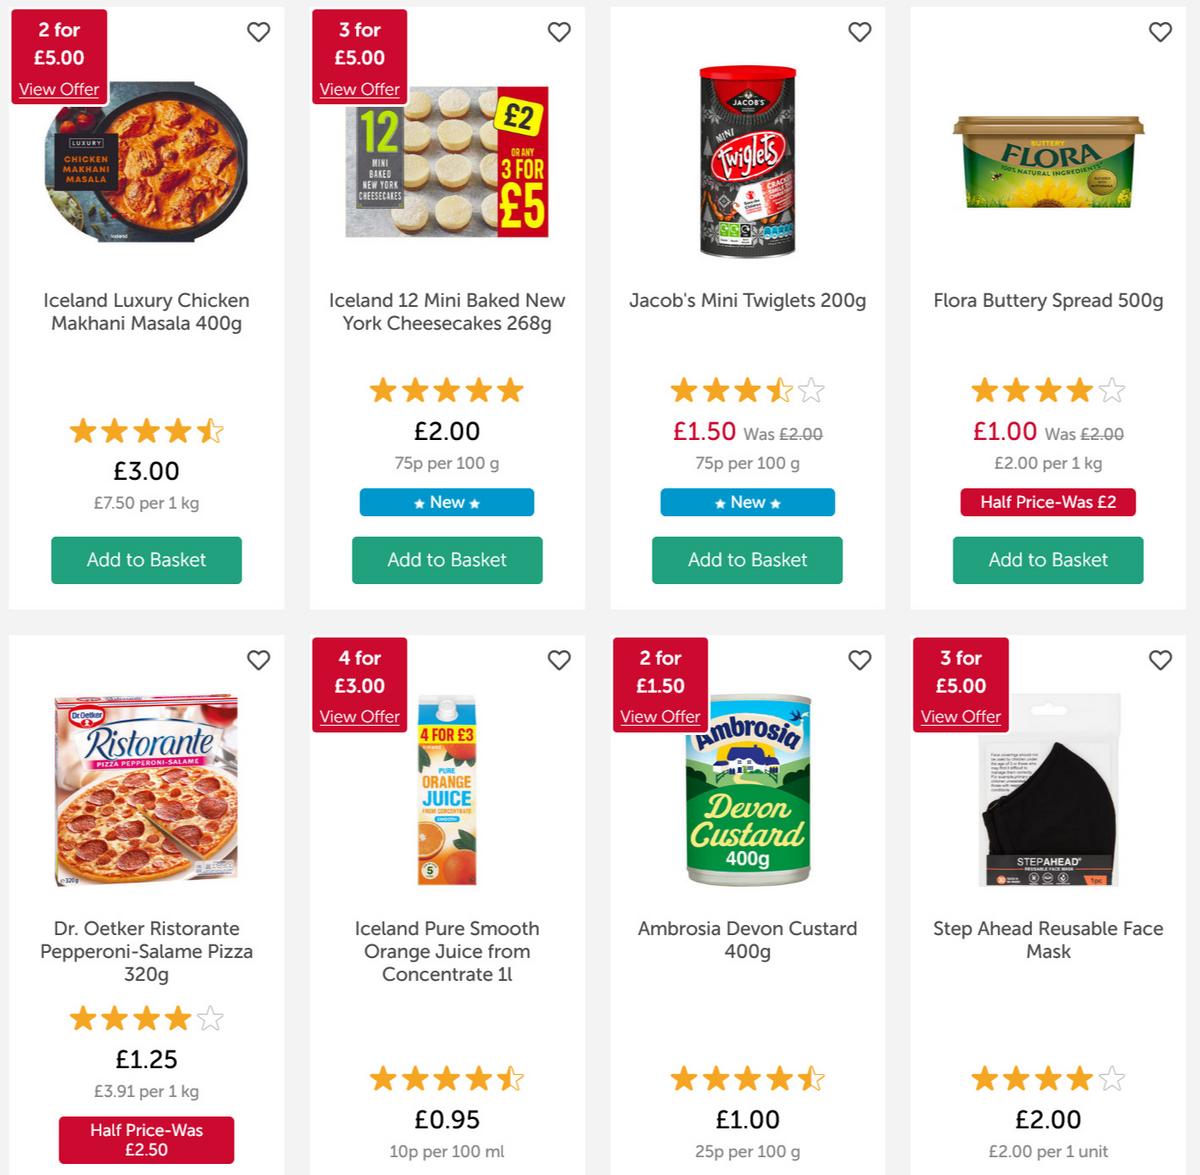The width and height of the screenshot is (1200, 1175).
Task: Heart the Iceland Pure Orange Juice
Action: [559, 660]
